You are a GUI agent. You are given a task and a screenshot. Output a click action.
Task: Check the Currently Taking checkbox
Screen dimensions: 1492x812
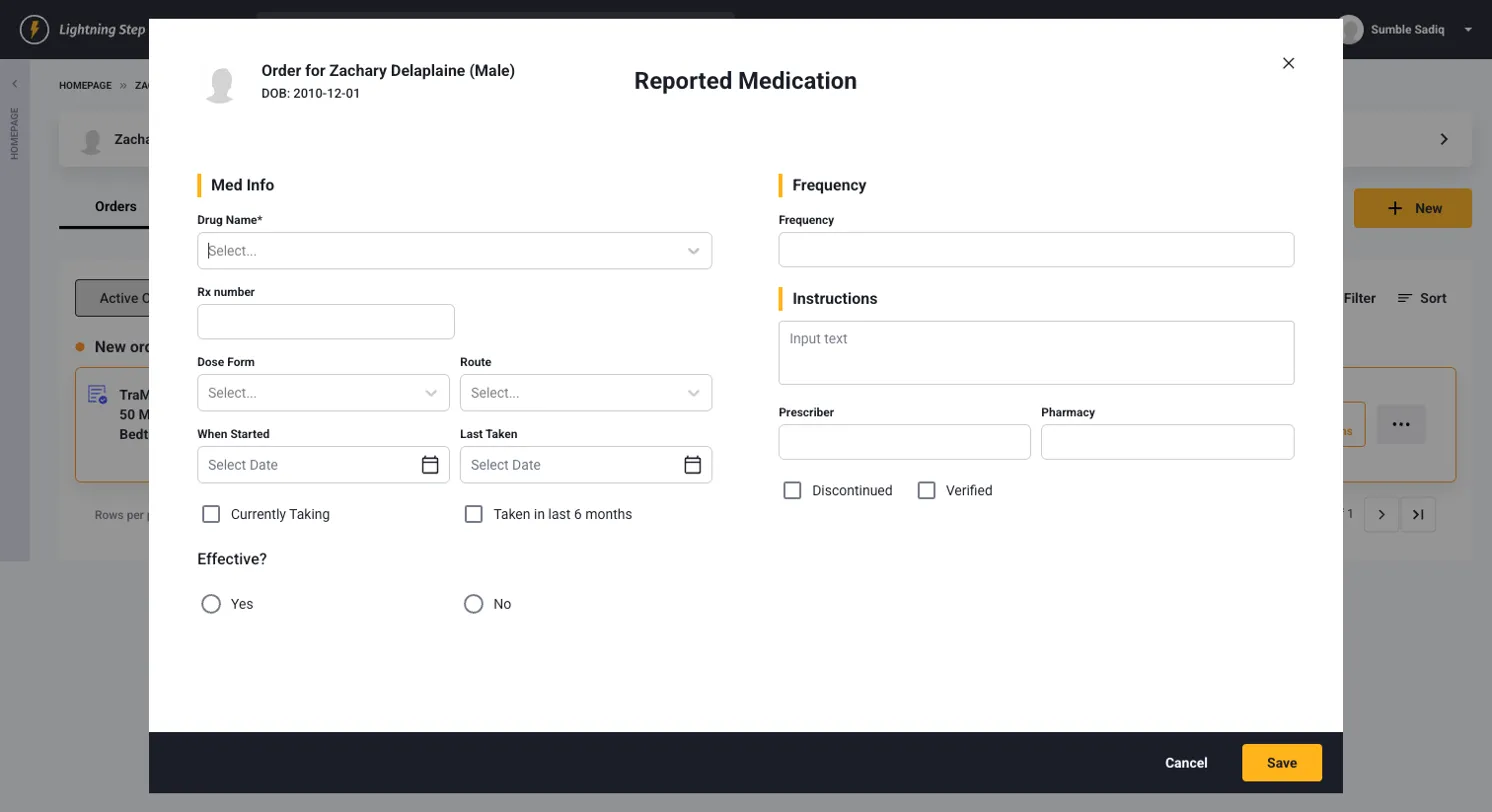(211, 514)
